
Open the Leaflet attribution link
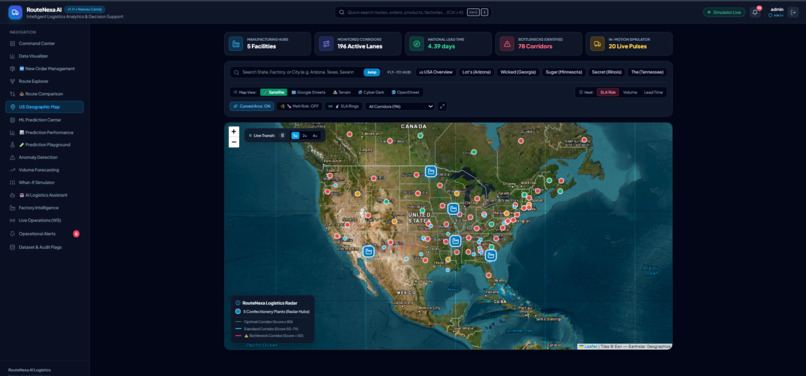pyautogui.click(x=588, y=347)
